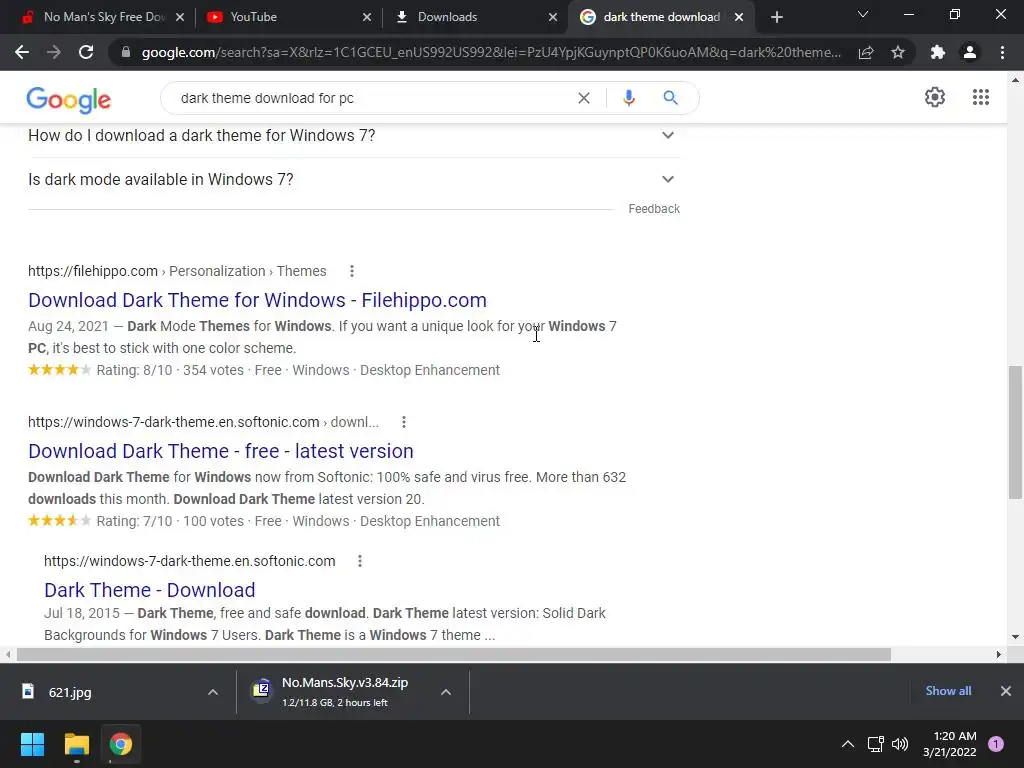Close the YouTube tab
This screenshot has height=768, width=1024.
click(367, 17)
